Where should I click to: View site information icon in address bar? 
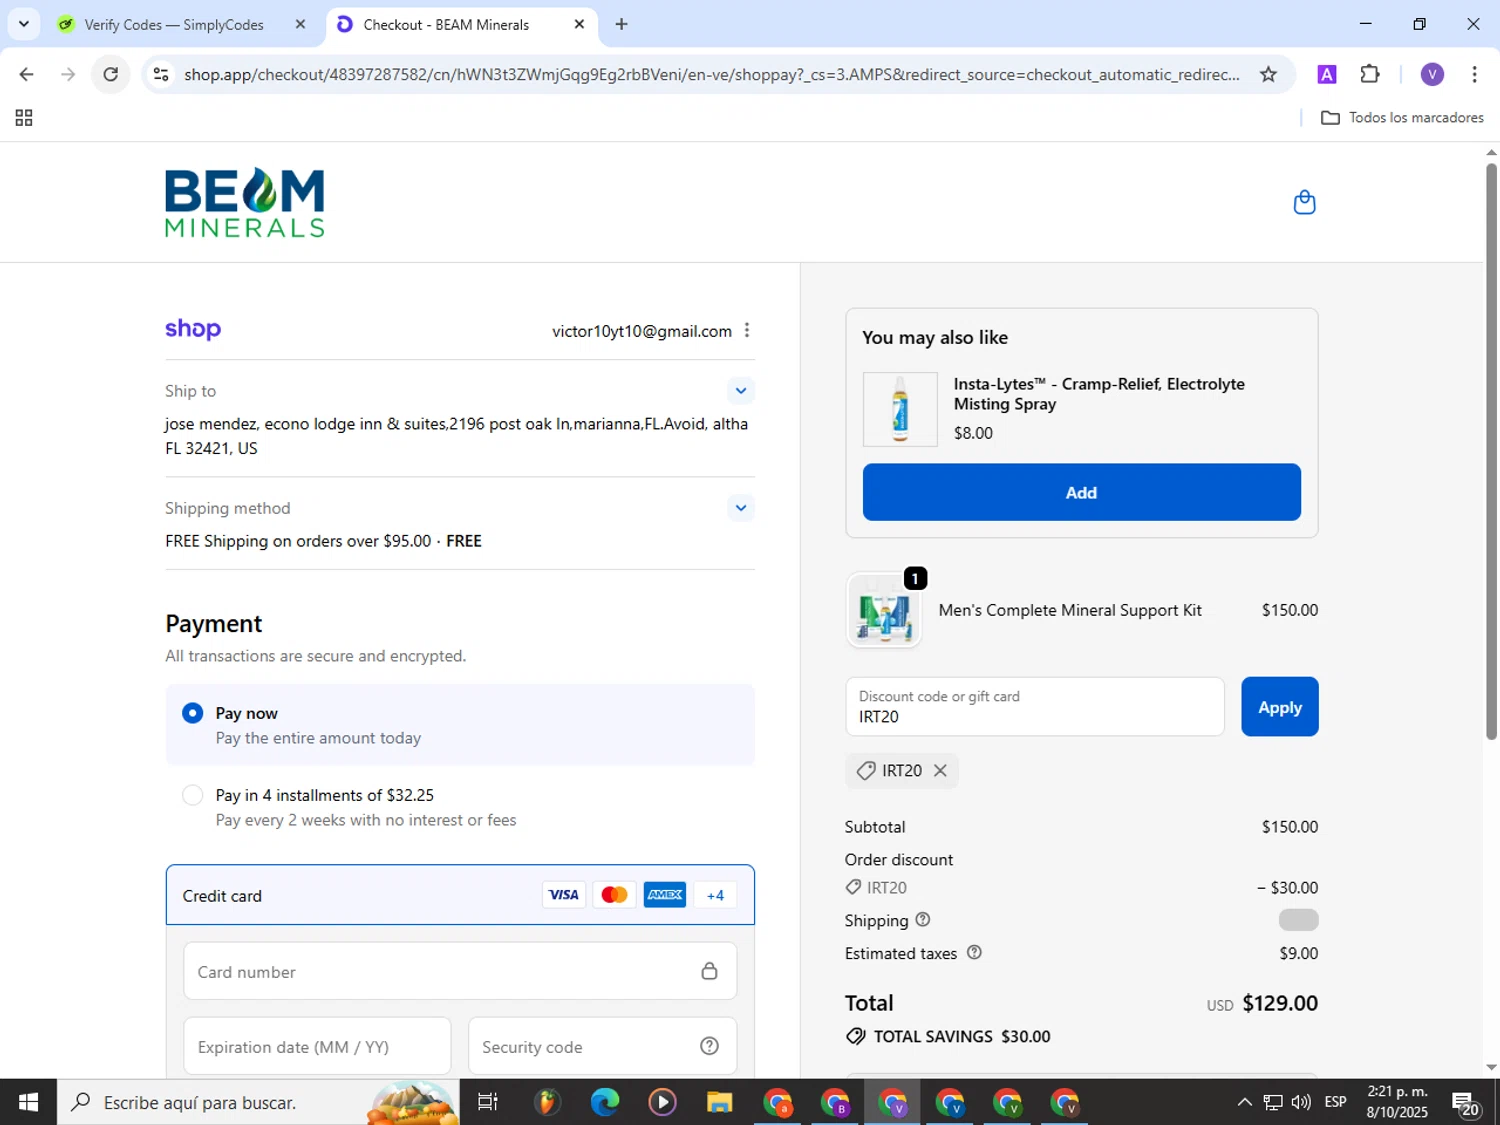point(161,74)
